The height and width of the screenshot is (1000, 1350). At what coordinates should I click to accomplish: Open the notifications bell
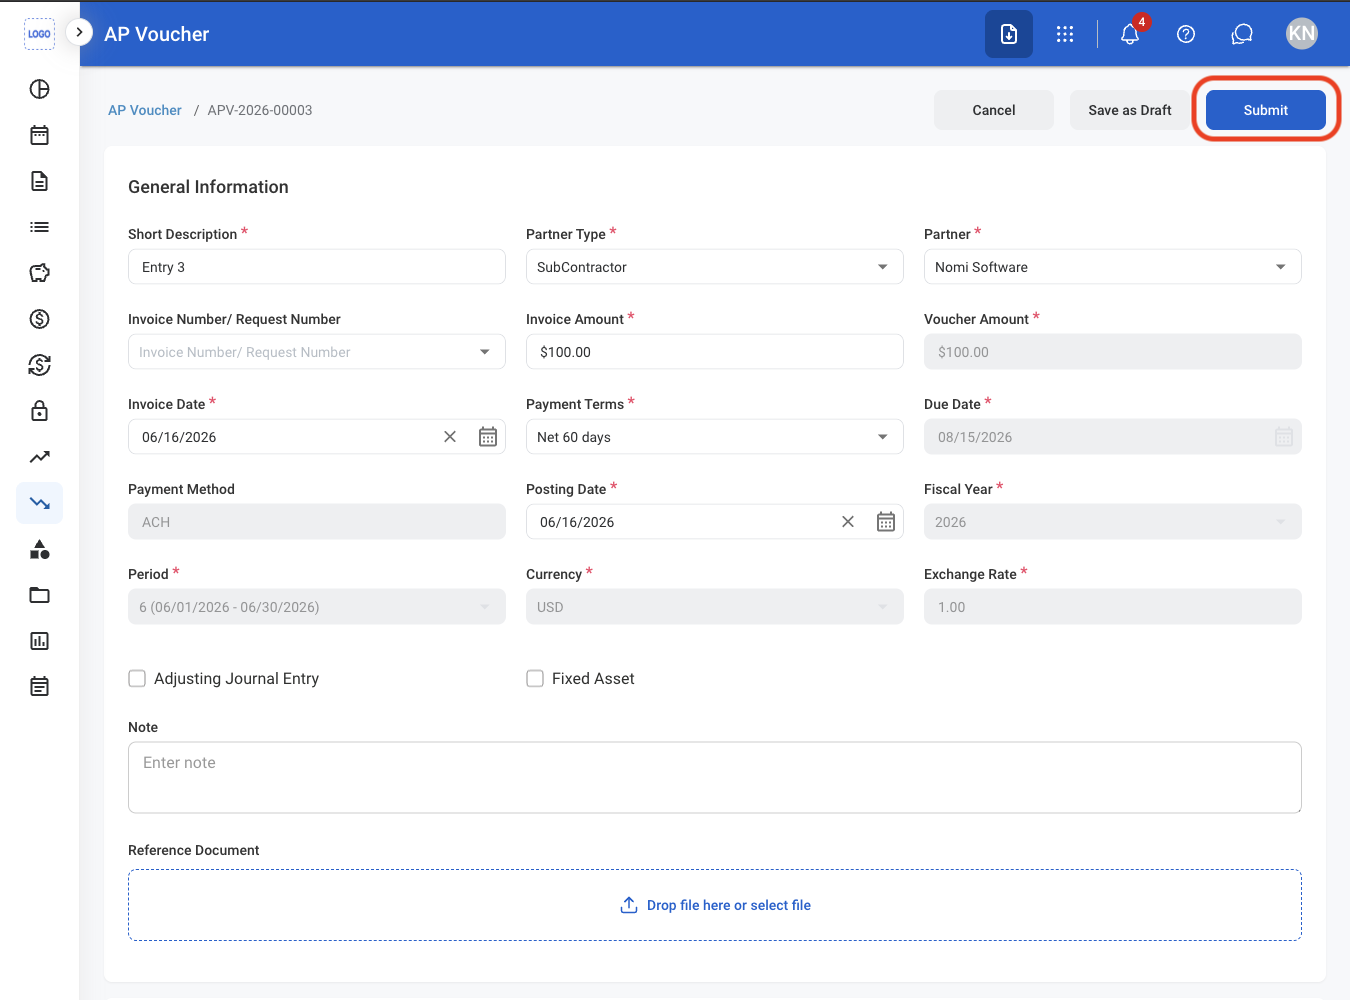pyautogui.click(x=1130, y=34)
